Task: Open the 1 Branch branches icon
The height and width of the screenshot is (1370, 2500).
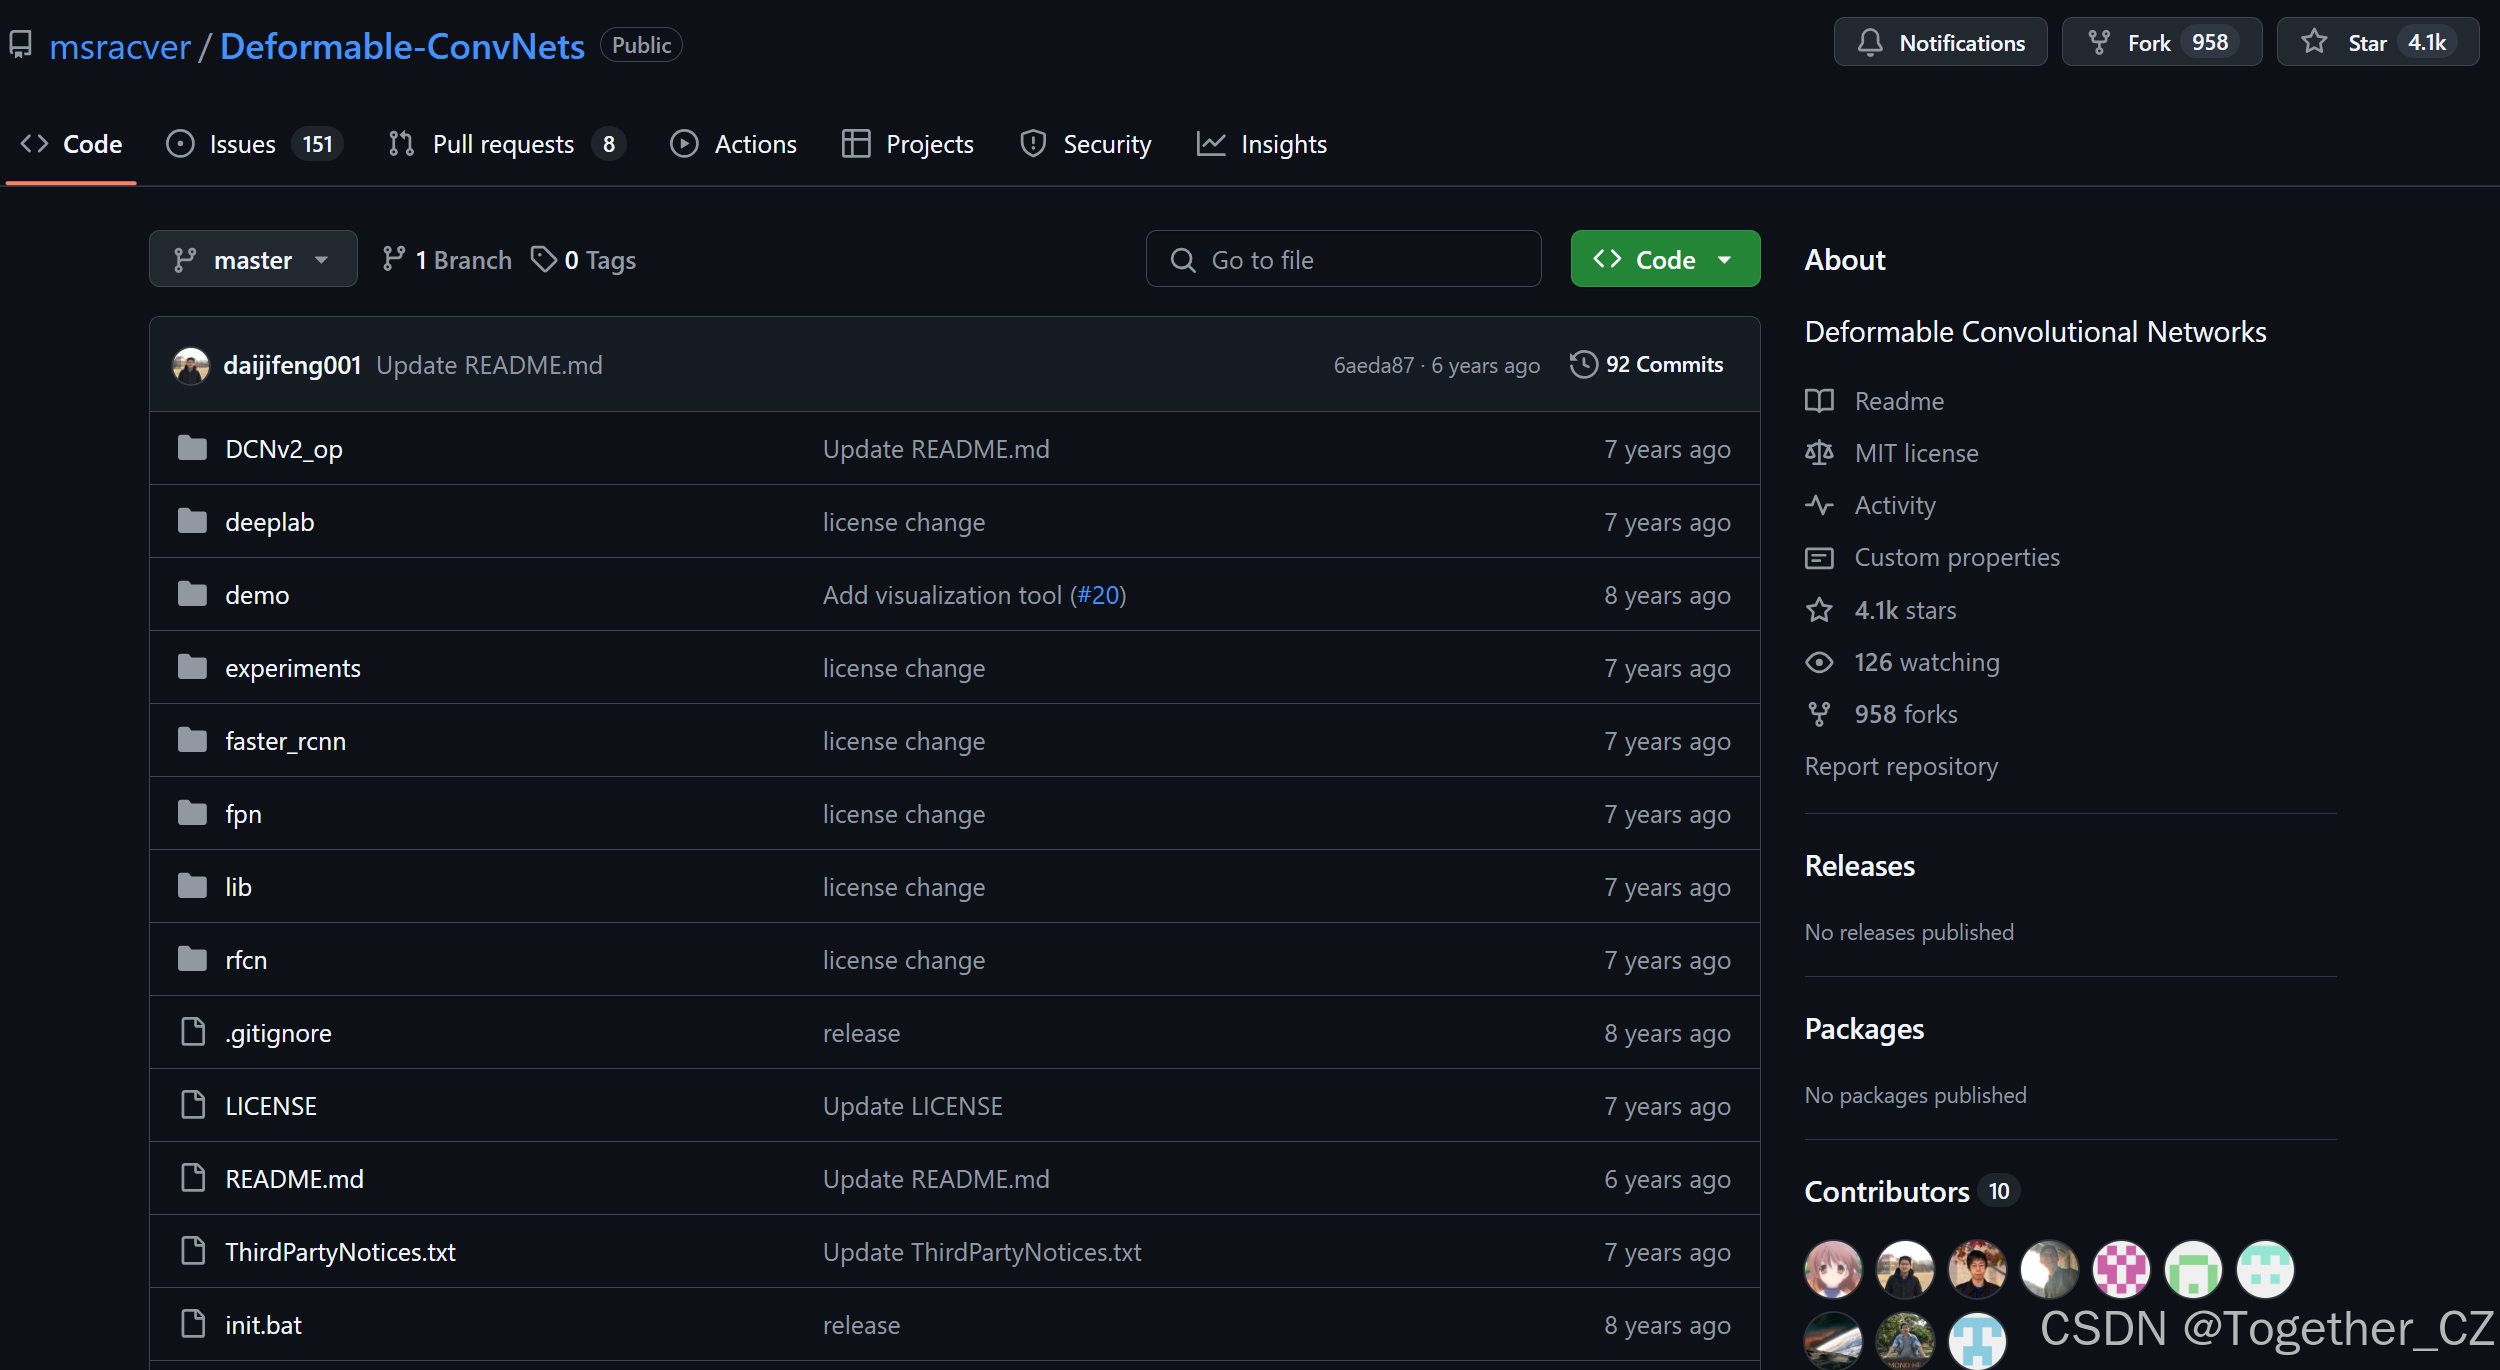Action: (393, 260)
